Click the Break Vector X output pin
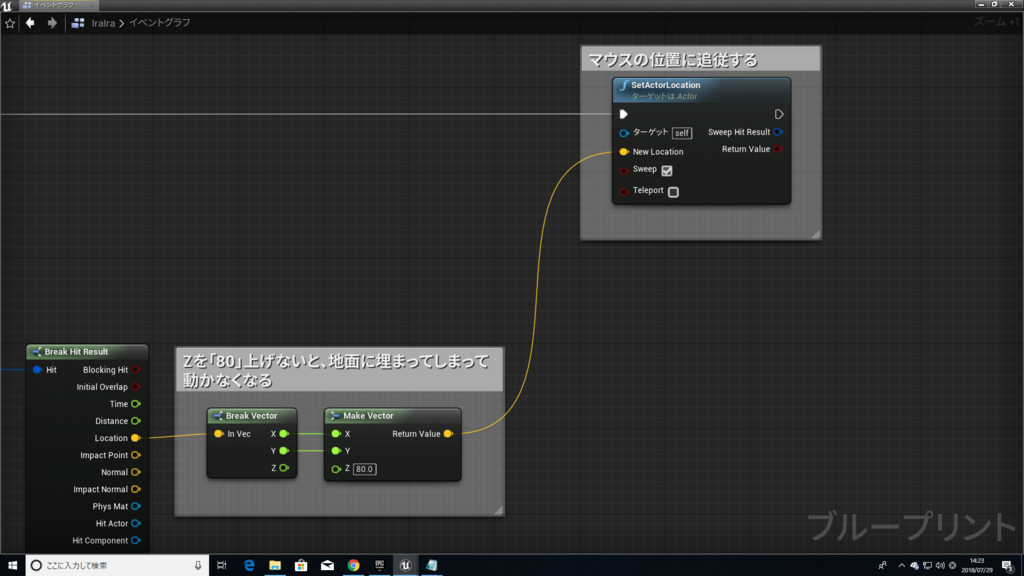 click(284, 434)
